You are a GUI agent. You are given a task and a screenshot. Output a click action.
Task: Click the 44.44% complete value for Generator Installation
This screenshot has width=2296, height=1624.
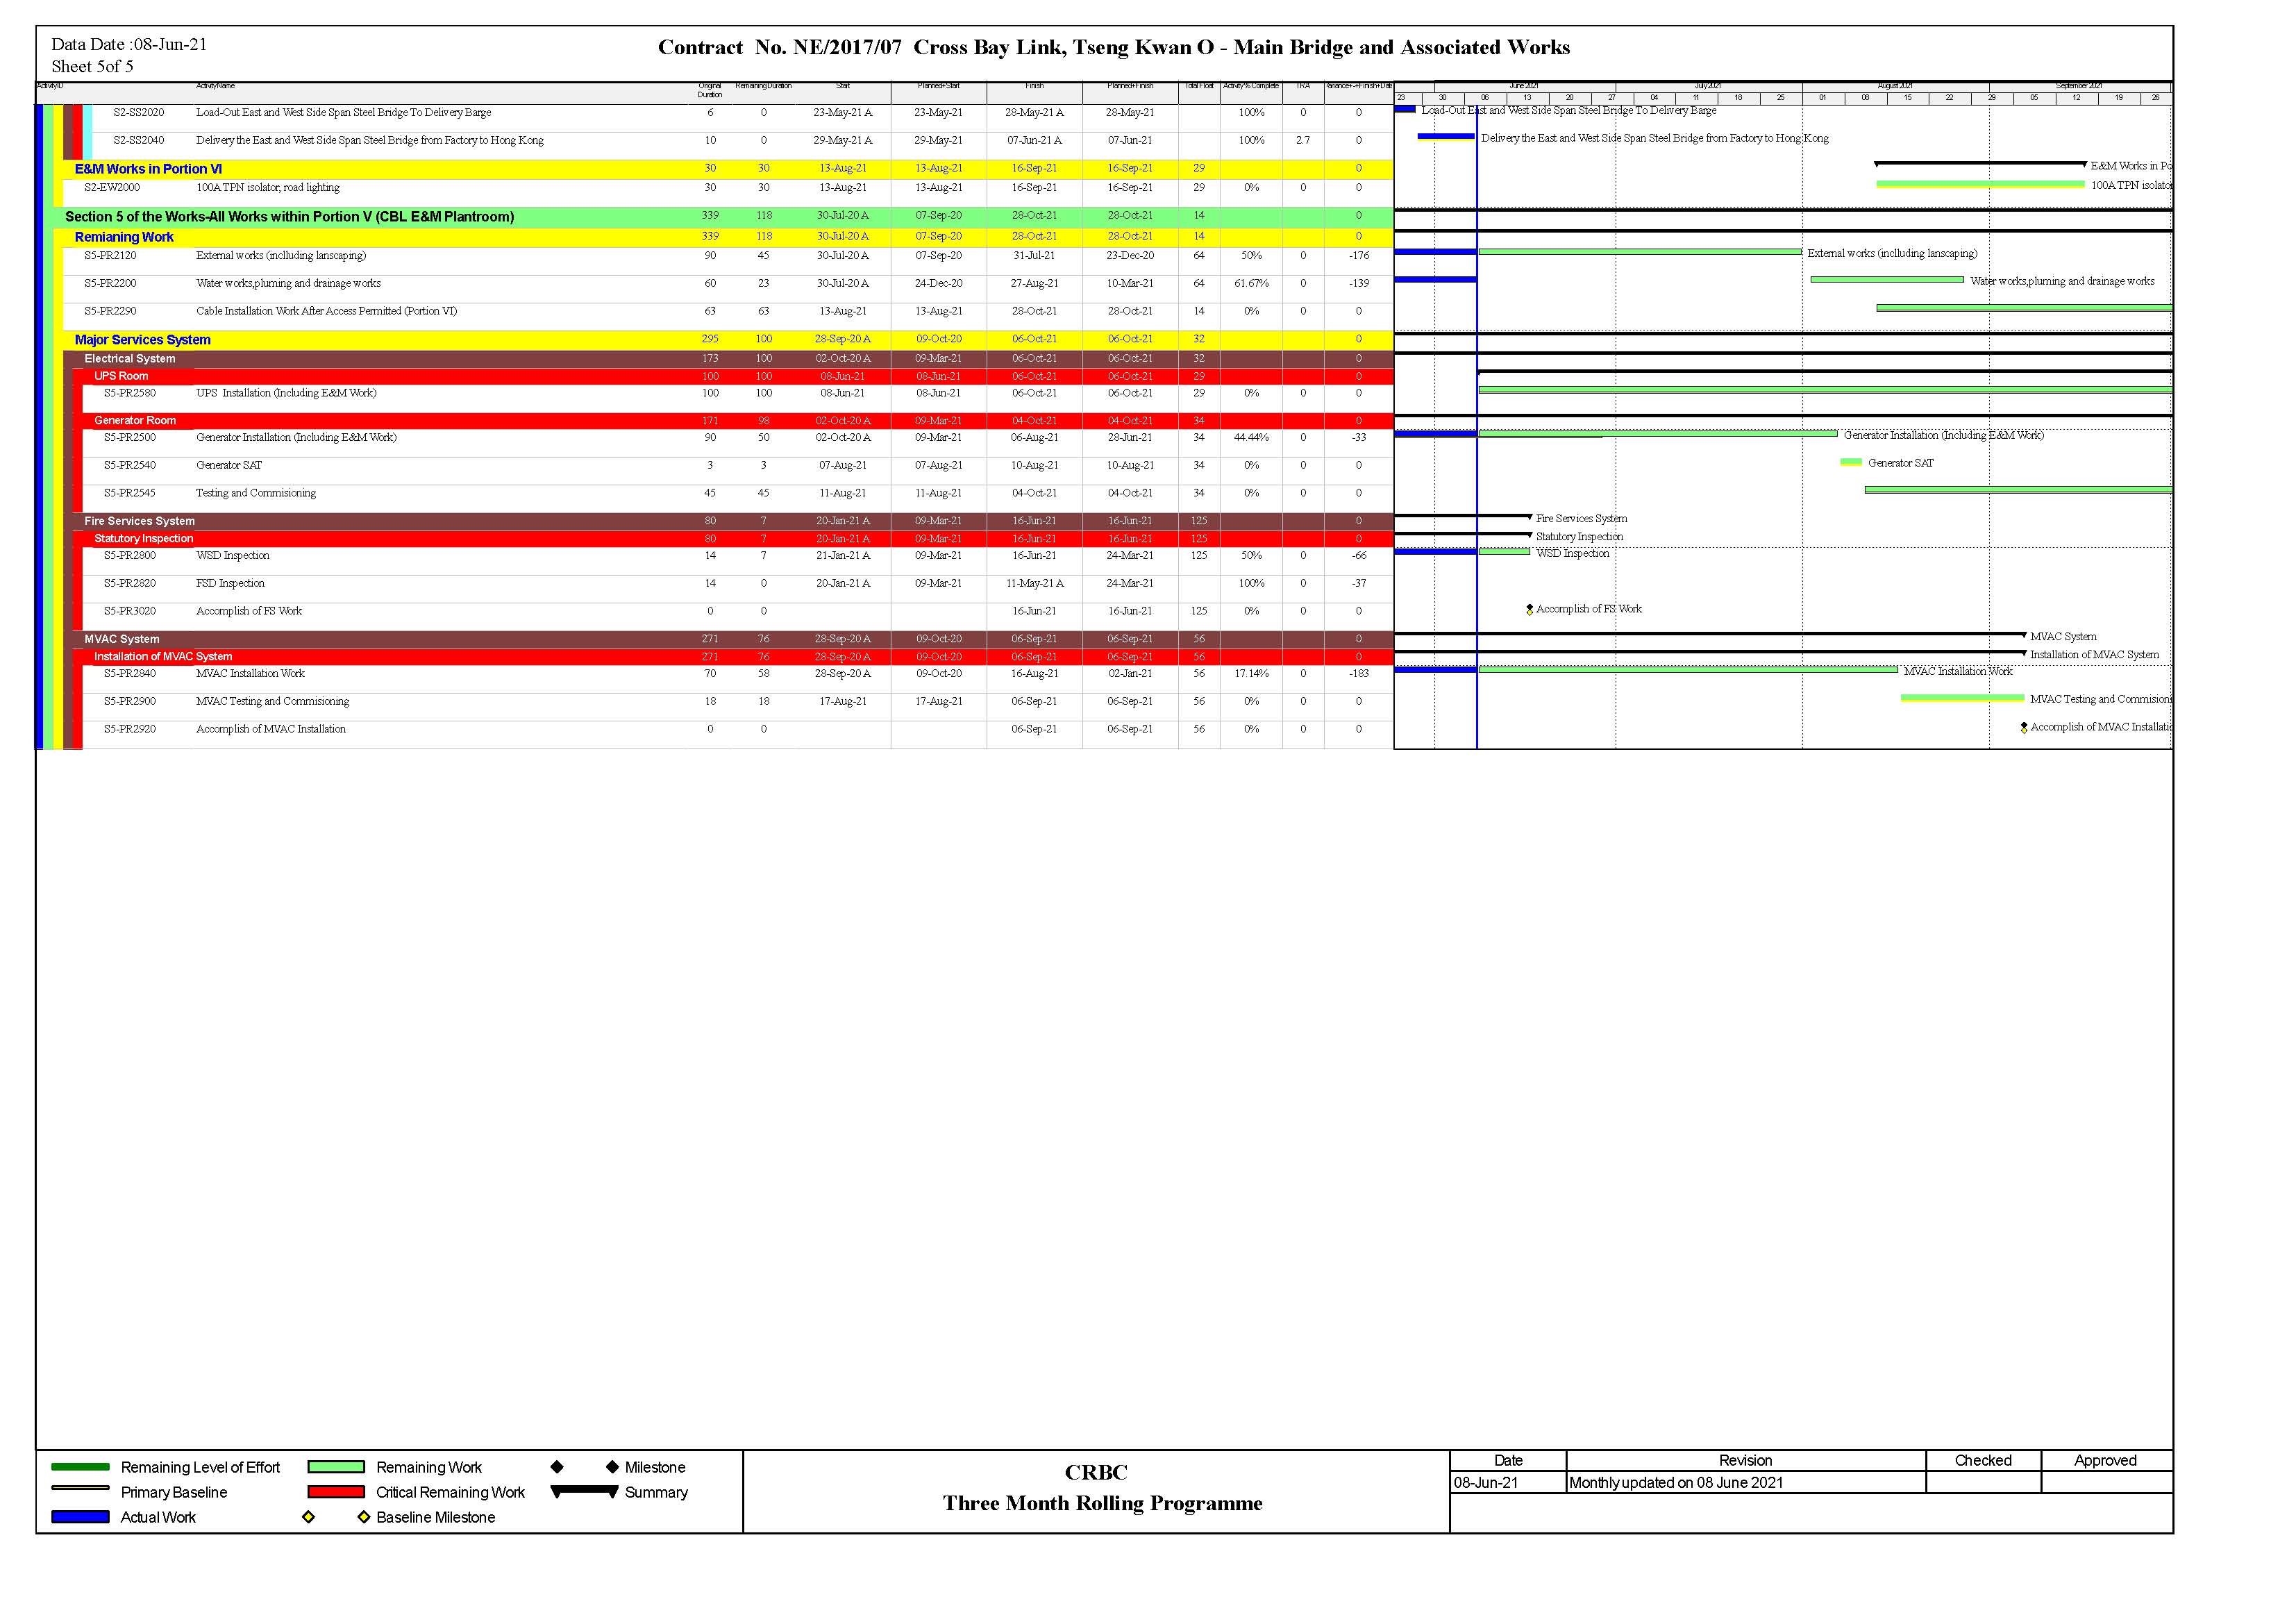pos(1251,438)
